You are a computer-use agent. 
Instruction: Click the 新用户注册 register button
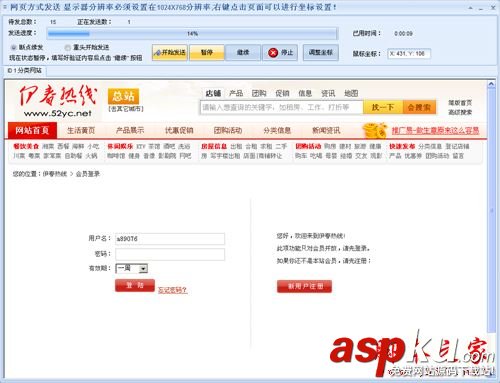coord(304,286)
